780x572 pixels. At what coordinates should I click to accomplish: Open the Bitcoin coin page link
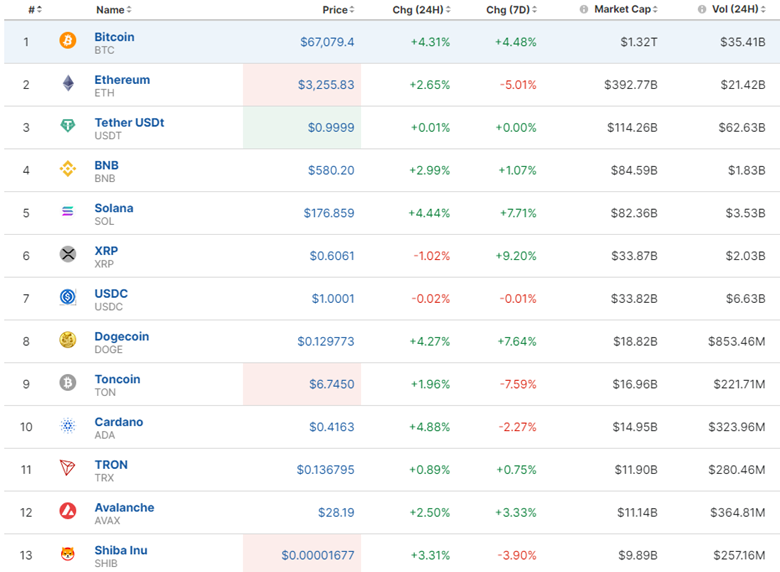pos(114,37)
